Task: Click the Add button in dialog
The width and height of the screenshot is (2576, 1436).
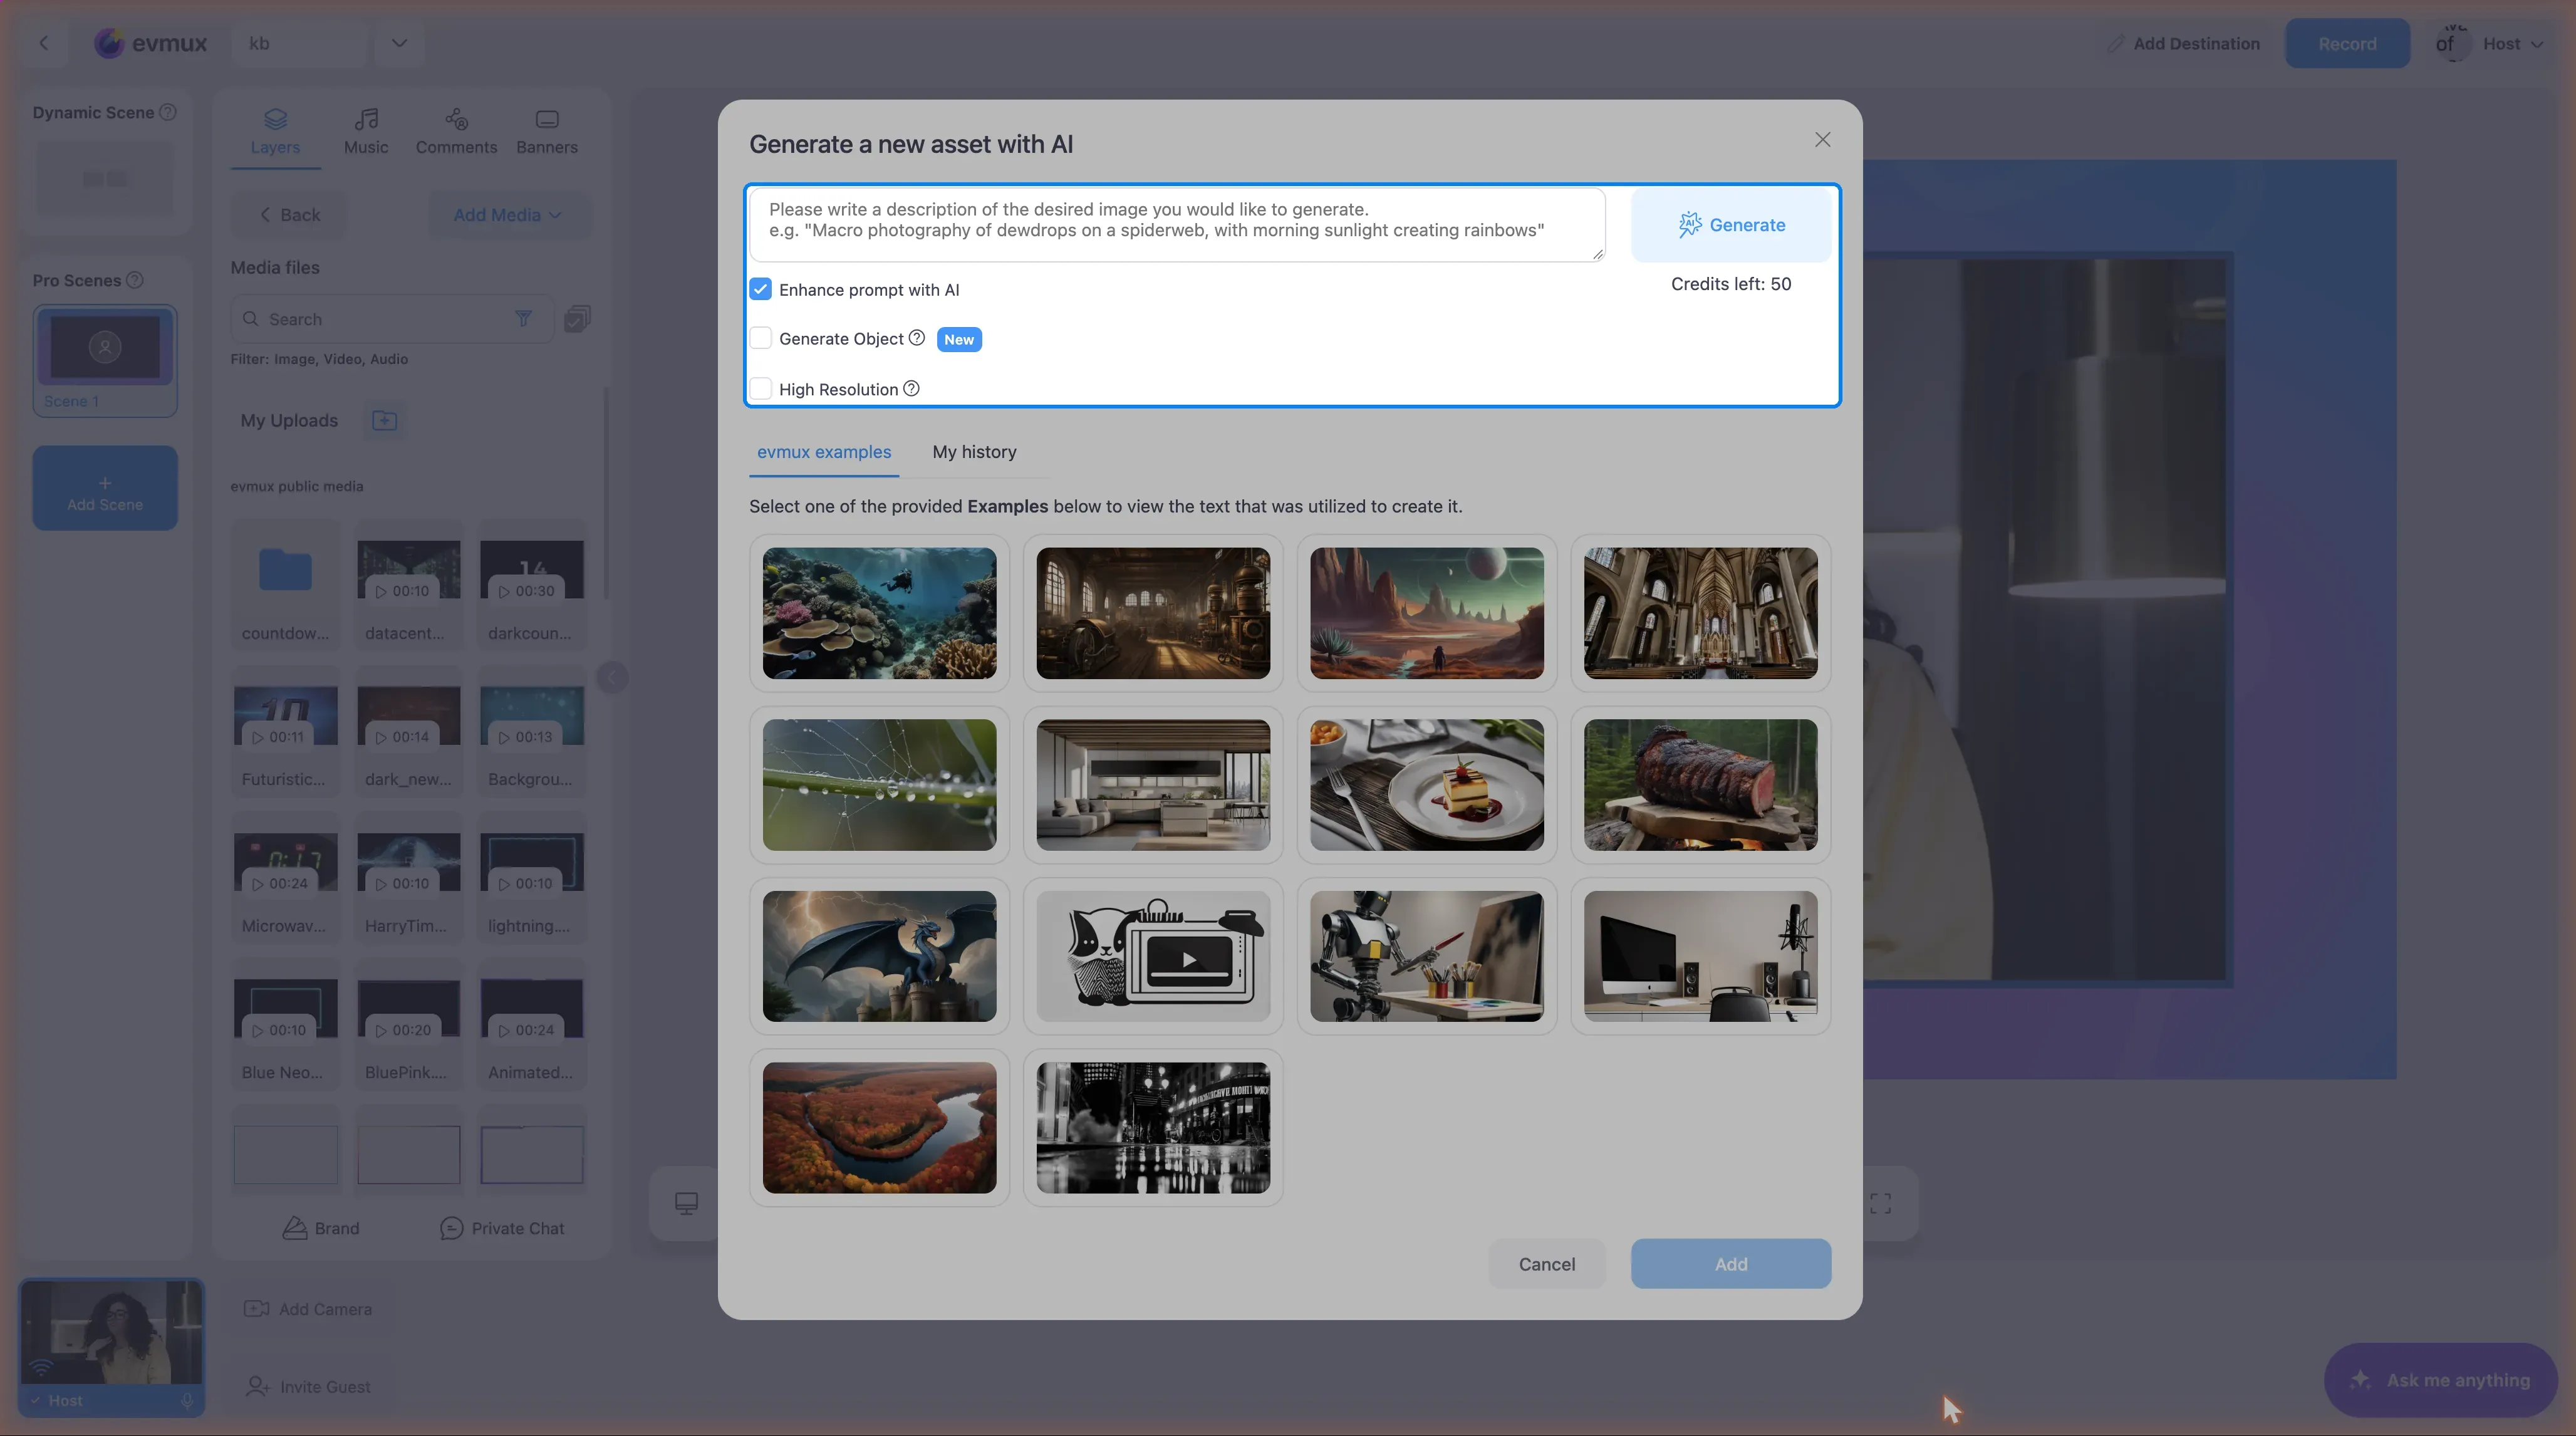Action: click(1731, 1264)
